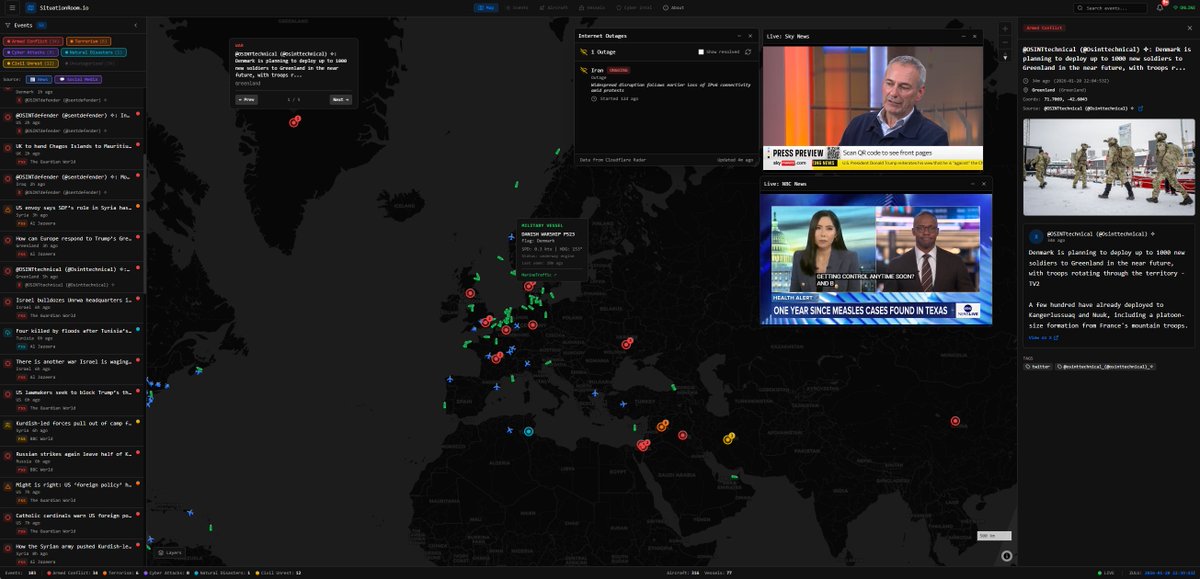Open the Layers control on map
The height and width of the screenshot is (579, 1200).
tap(170, 552)
